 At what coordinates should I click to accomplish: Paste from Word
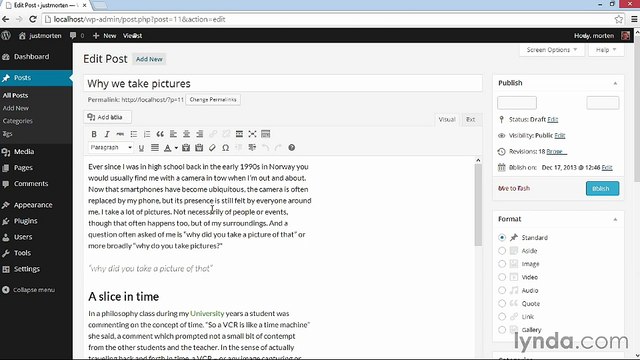point(199,148)
